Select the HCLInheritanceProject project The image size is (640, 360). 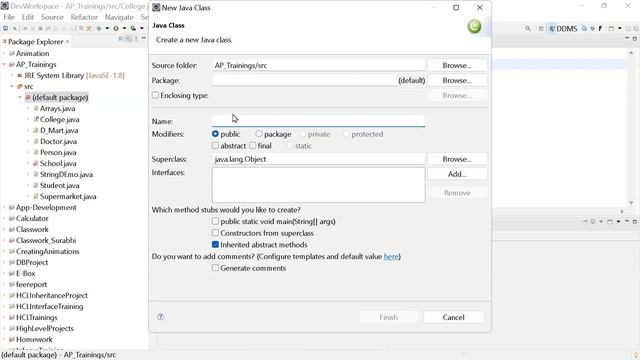(51, 295)
